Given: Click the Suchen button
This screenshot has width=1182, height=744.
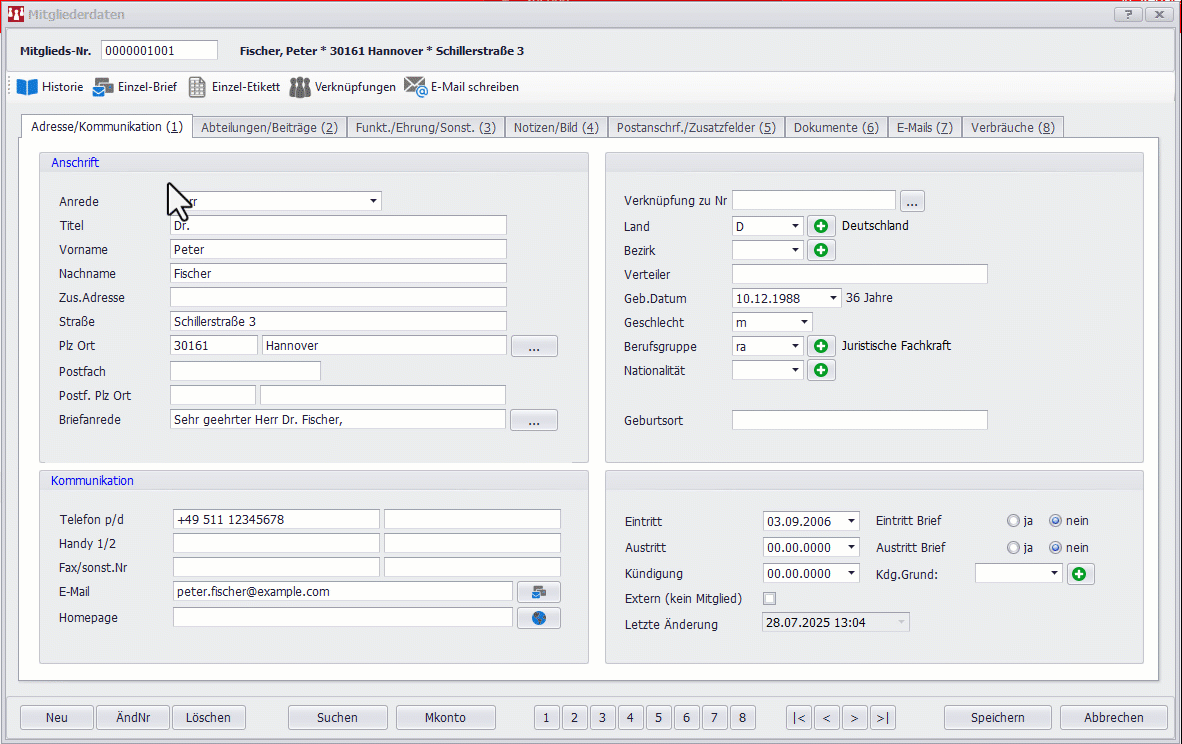Looking at the screenshot, I should [x=337, y=717].
